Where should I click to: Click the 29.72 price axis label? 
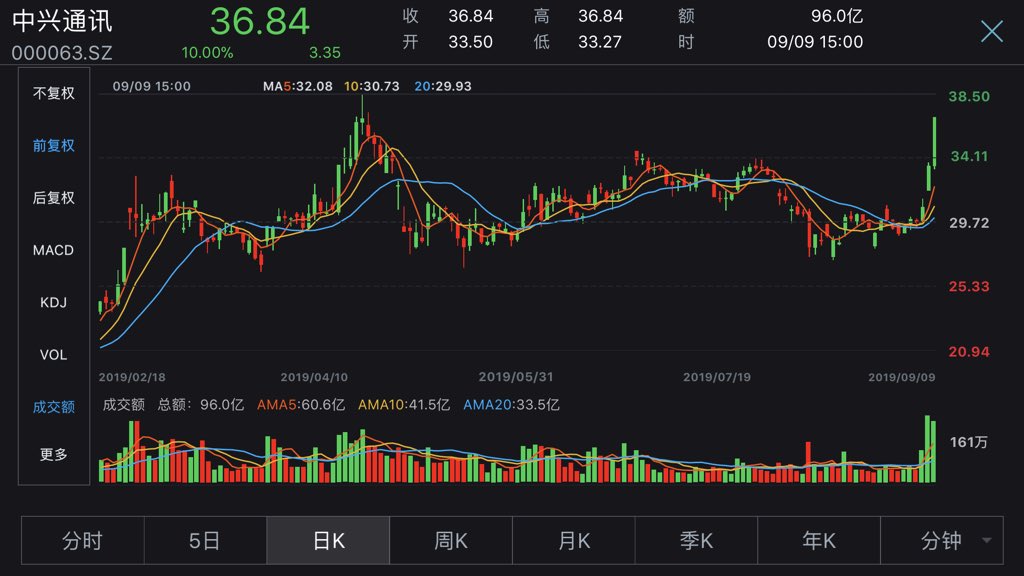(x=969, y=223)
